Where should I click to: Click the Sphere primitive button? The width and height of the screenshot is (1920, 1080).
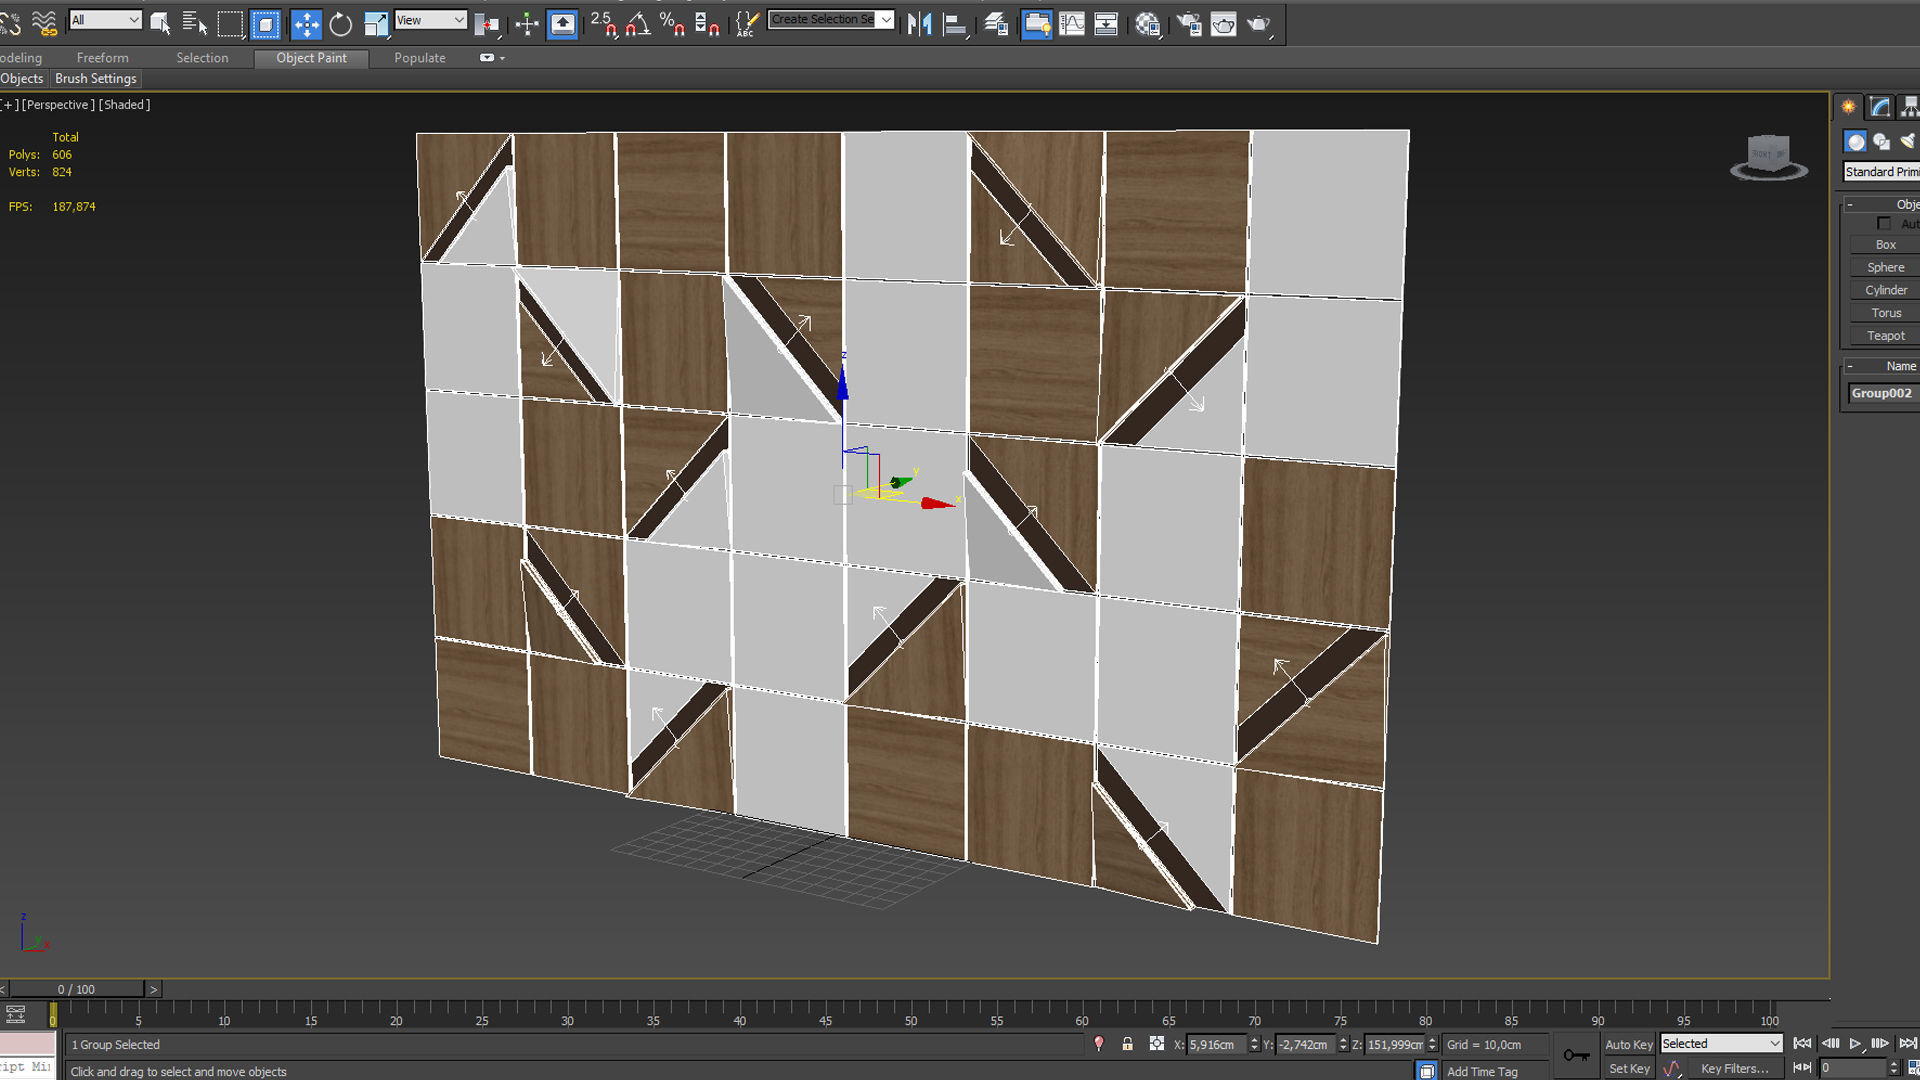(1885, 268)
